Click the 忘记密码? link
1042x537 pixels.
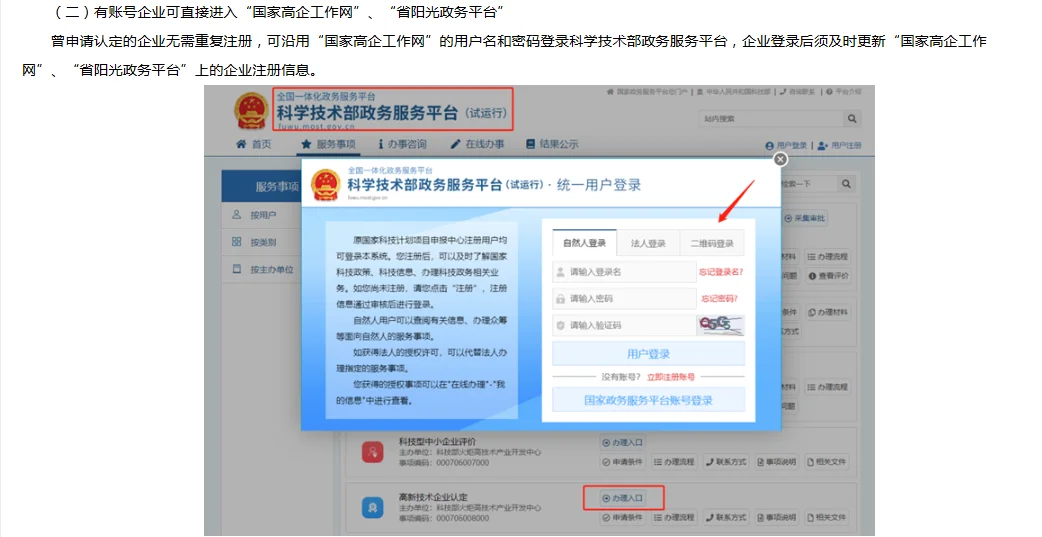coord(719,299)
